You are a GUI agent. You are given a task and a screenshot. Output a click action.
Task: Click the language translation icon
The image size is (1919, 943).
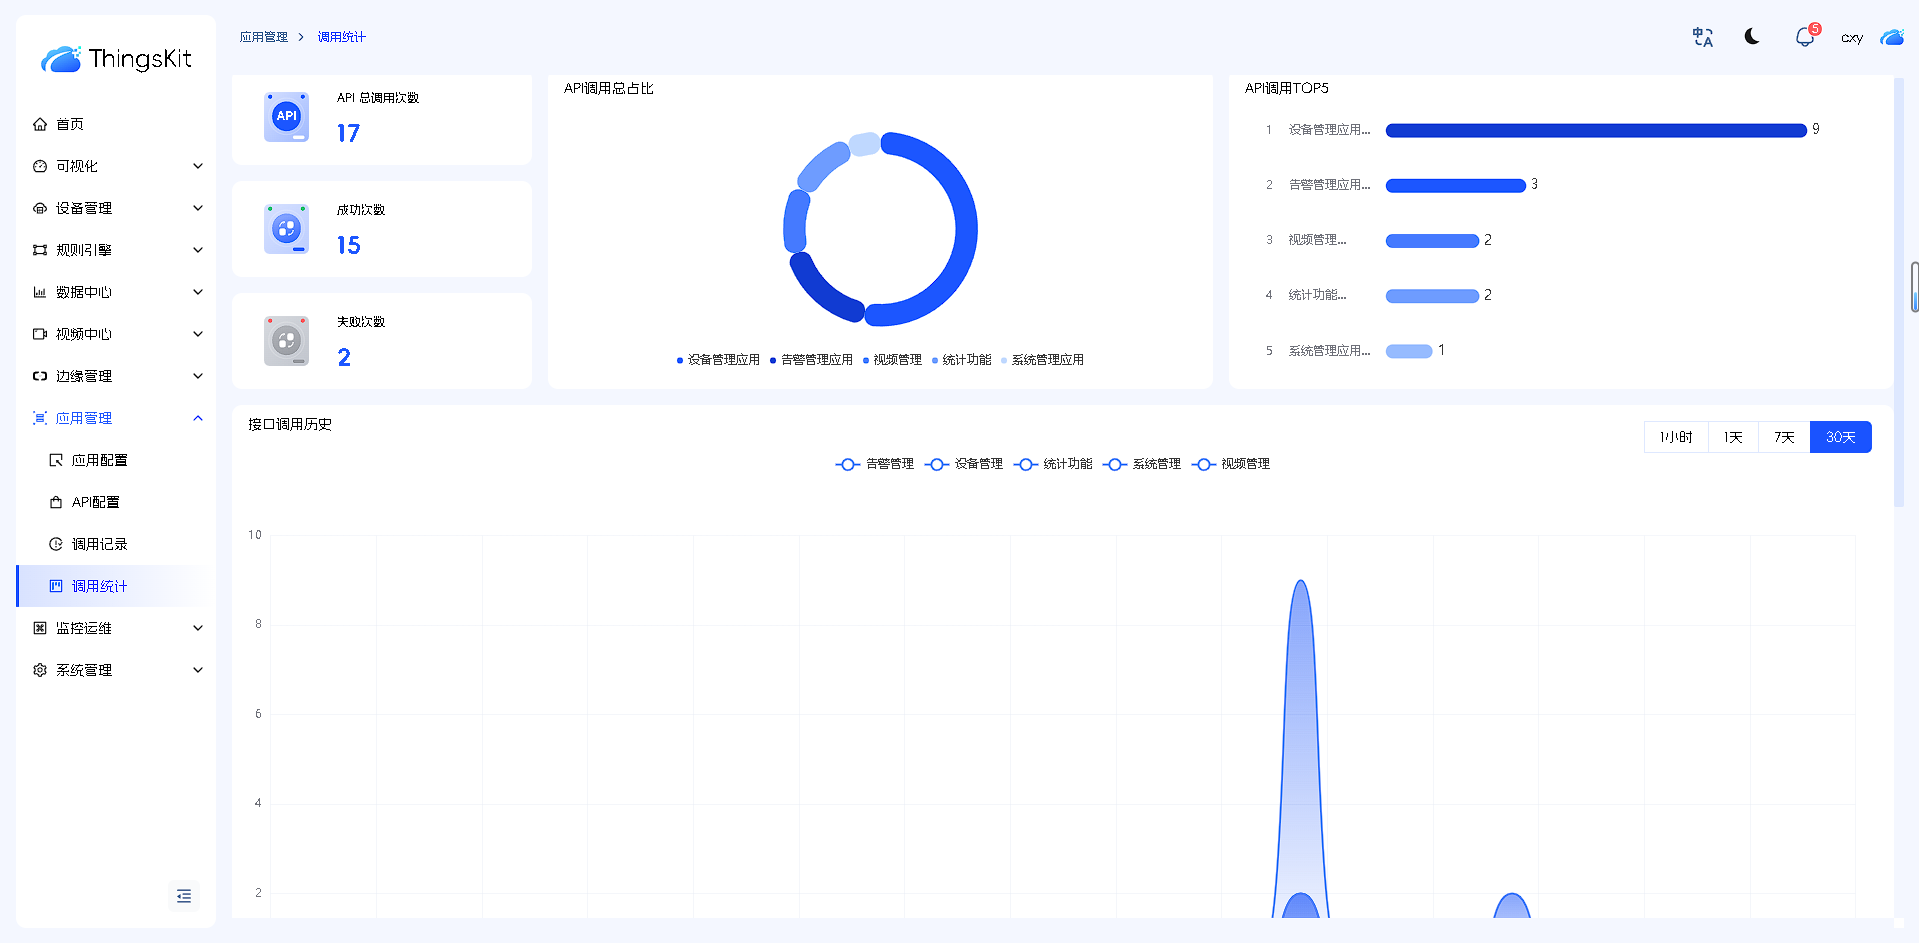[1702, 38]
